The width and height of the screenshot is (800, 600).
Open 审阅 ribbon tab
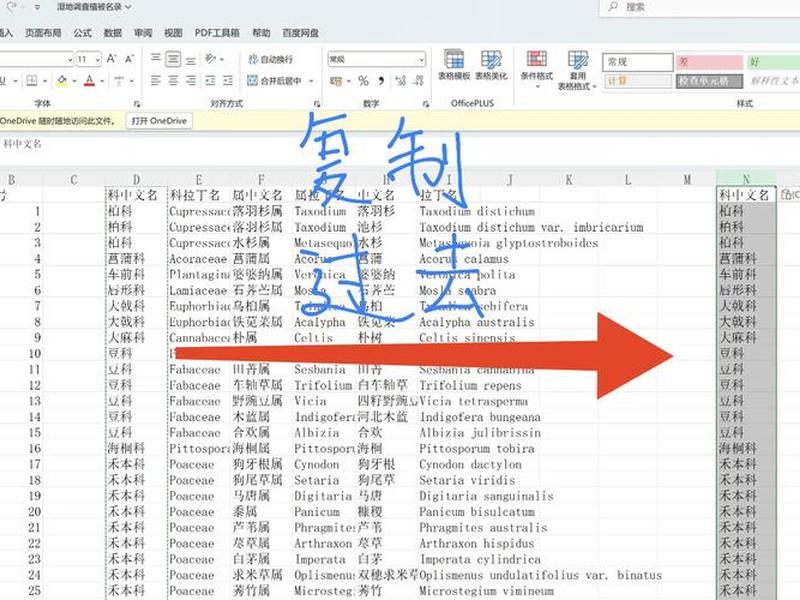(143, 33)
